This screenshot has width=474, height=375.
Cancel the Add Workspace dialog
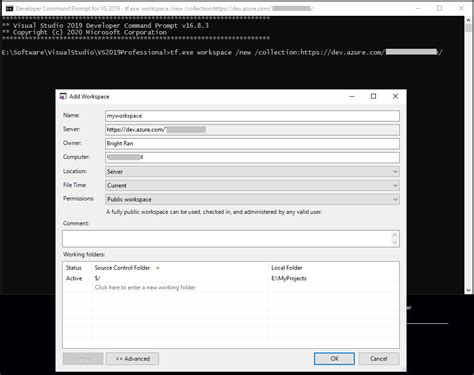379,359
